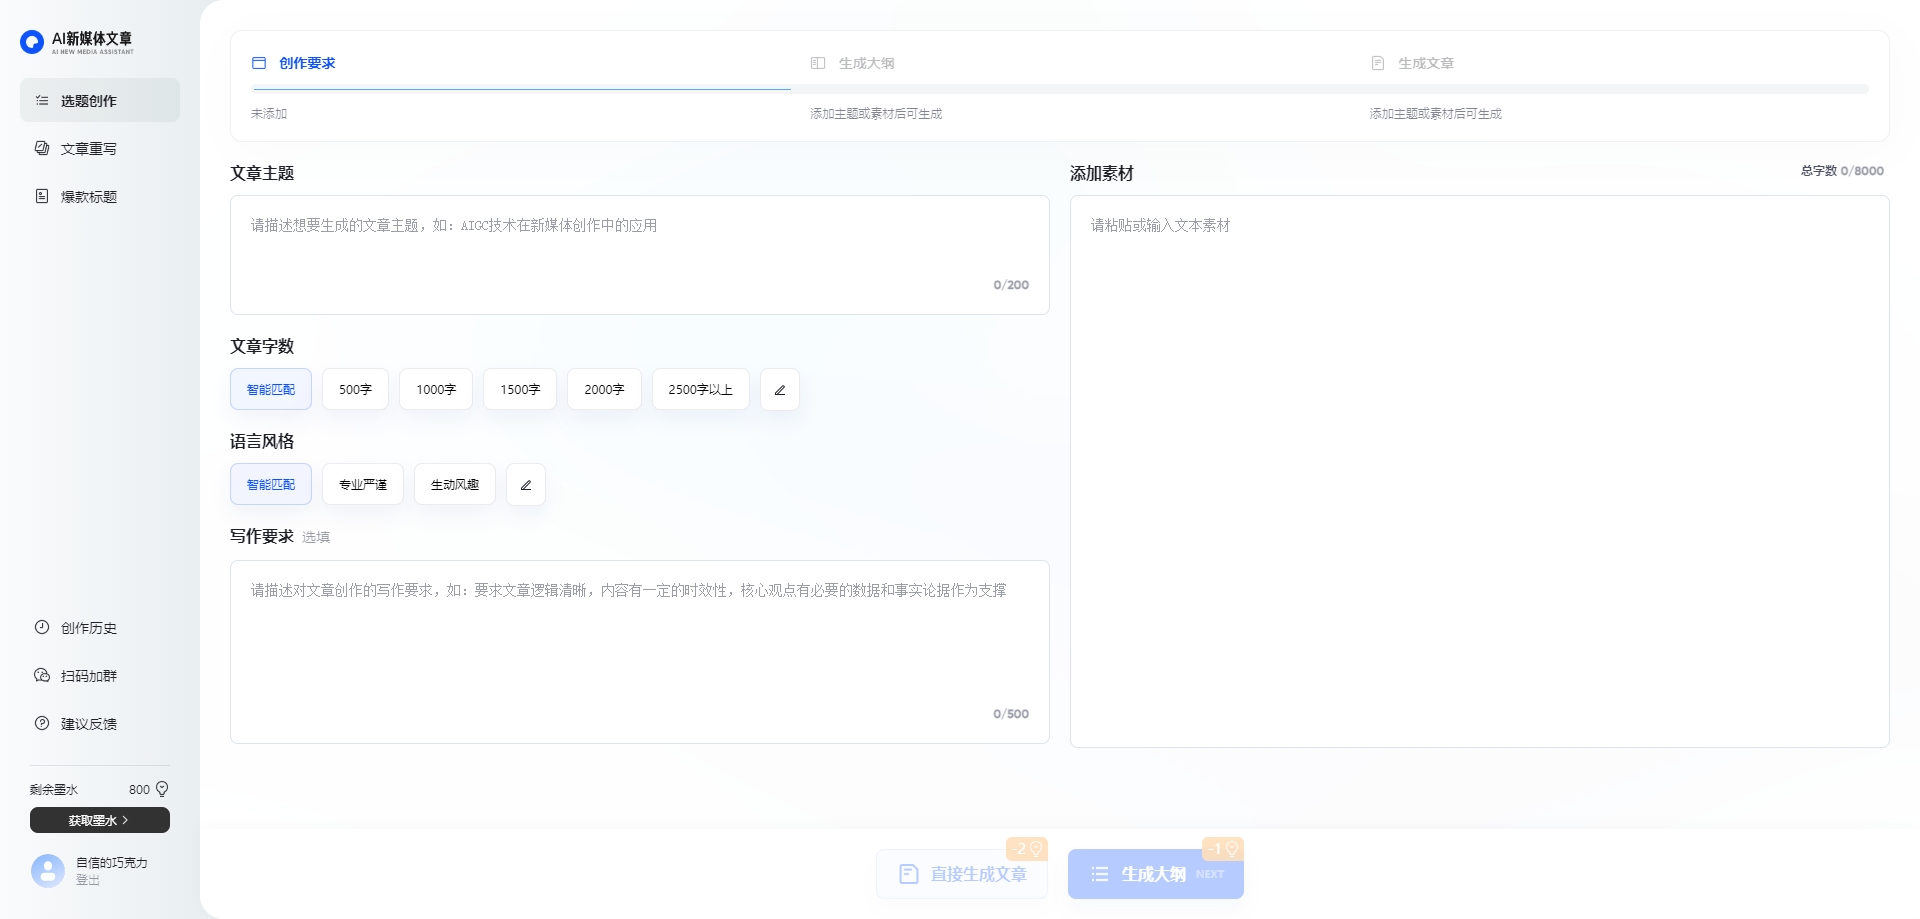
Task: Click the pencil icon for custom language style
Action: (525, 484)
